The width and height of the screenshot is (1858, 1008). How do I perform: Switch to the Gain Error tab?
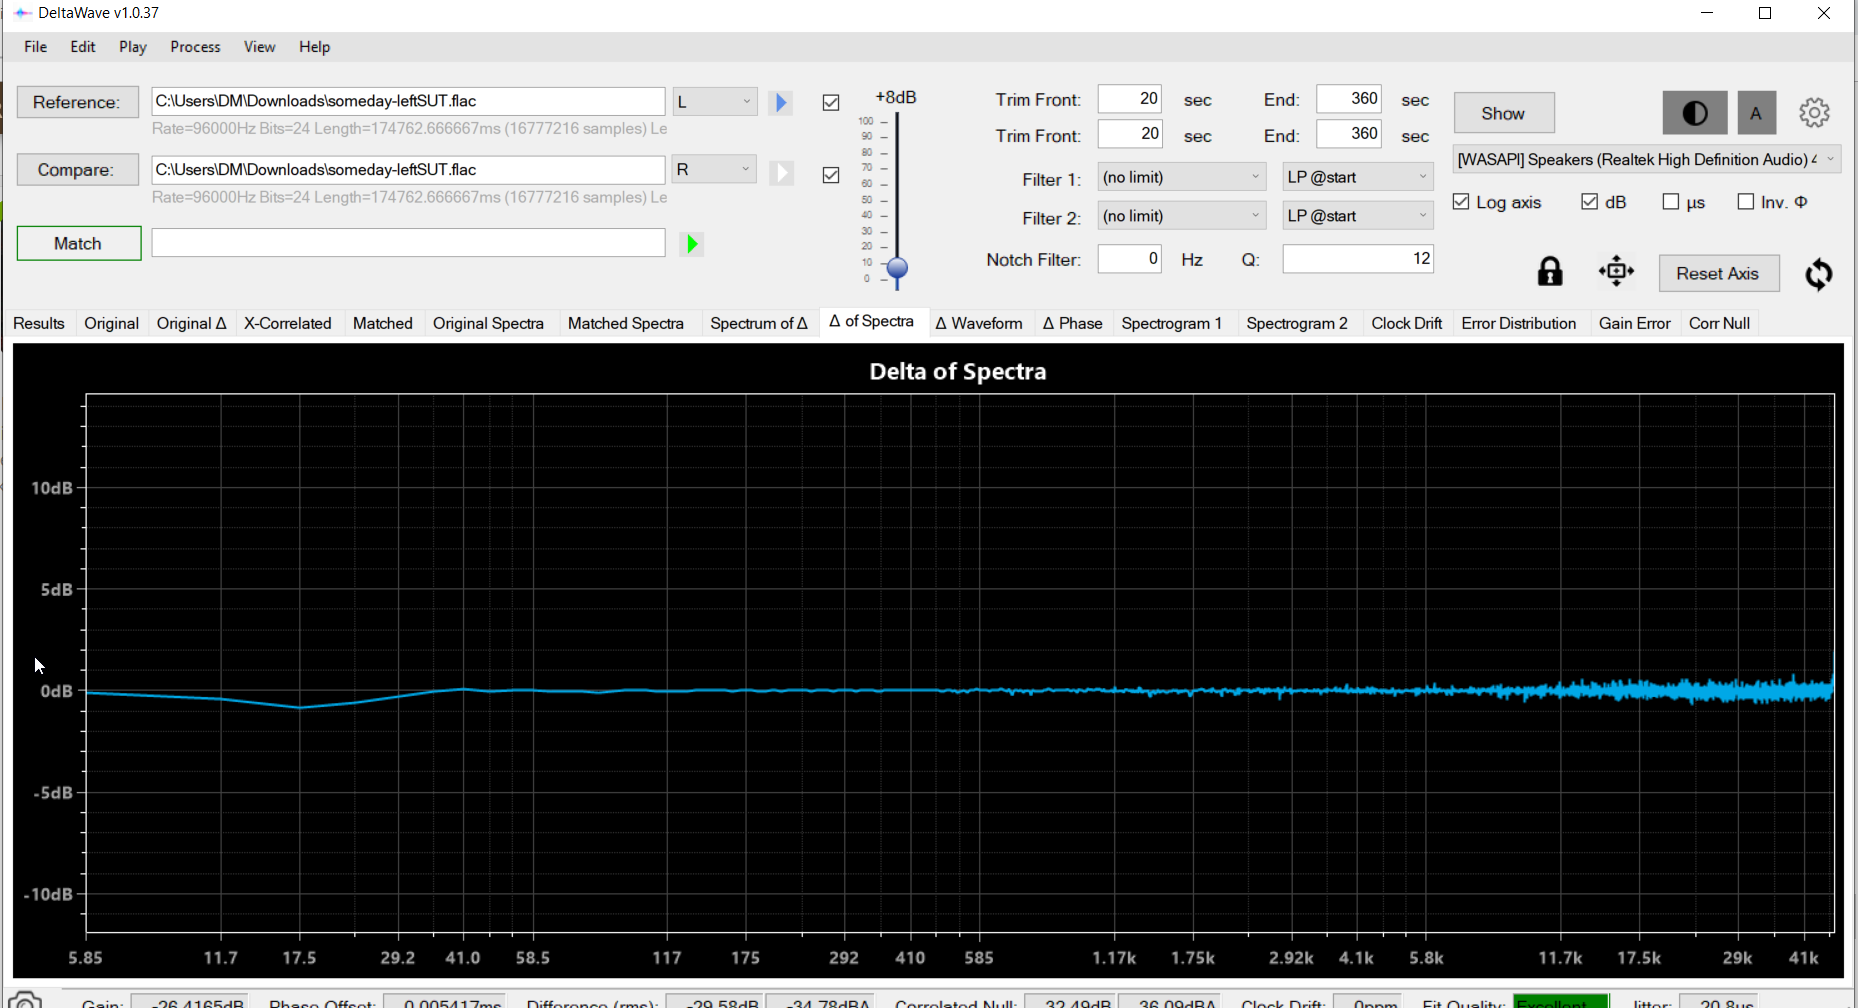[x=1635, y=323]
